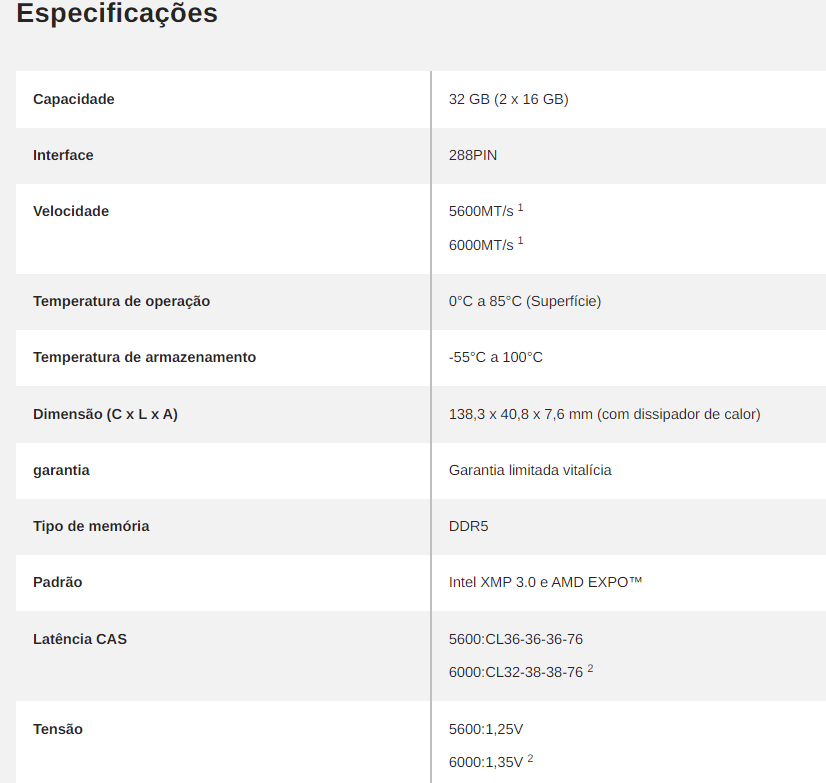Open footnote 1 next to 6000MT/s
Screen dimensions: 826x783
click(x=520, y=241)
